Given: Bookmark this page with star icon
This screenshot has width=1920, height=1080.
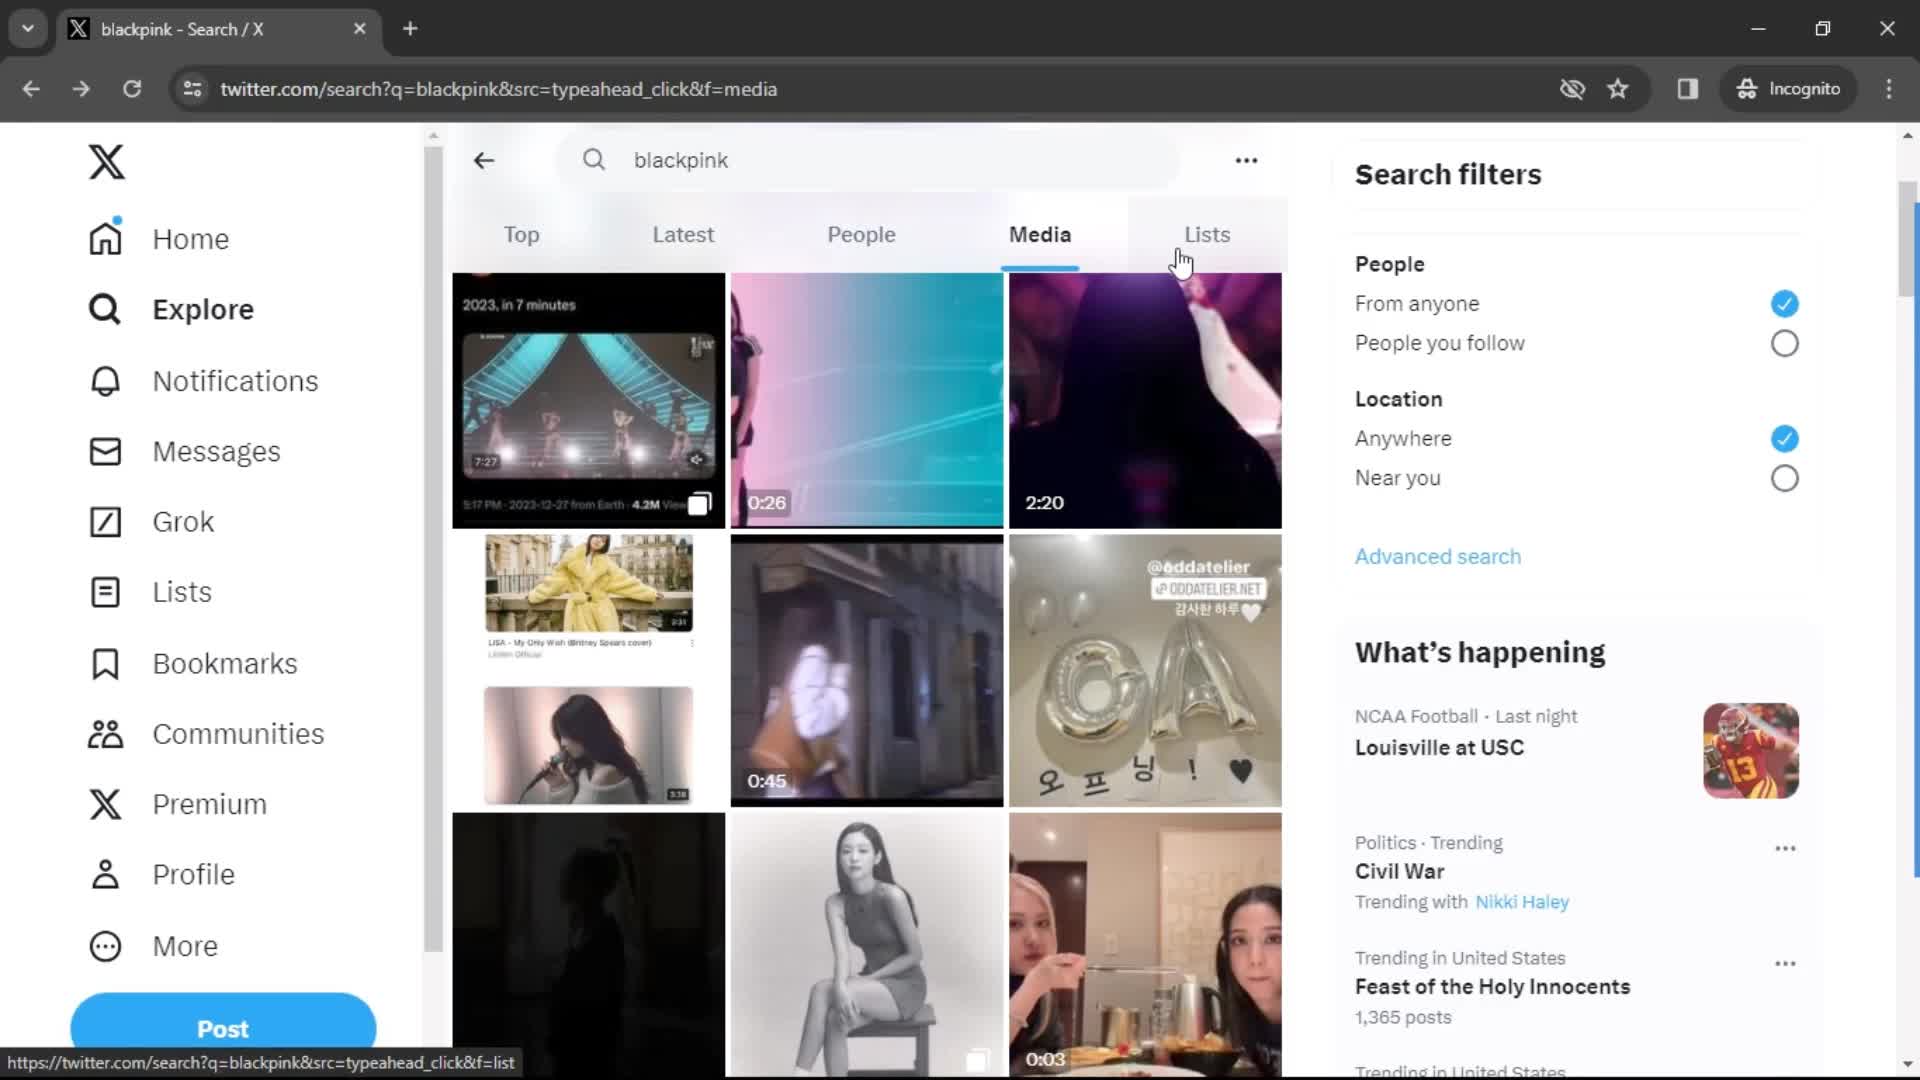Looking at the screenshot, I should (x=1618, y=89).
